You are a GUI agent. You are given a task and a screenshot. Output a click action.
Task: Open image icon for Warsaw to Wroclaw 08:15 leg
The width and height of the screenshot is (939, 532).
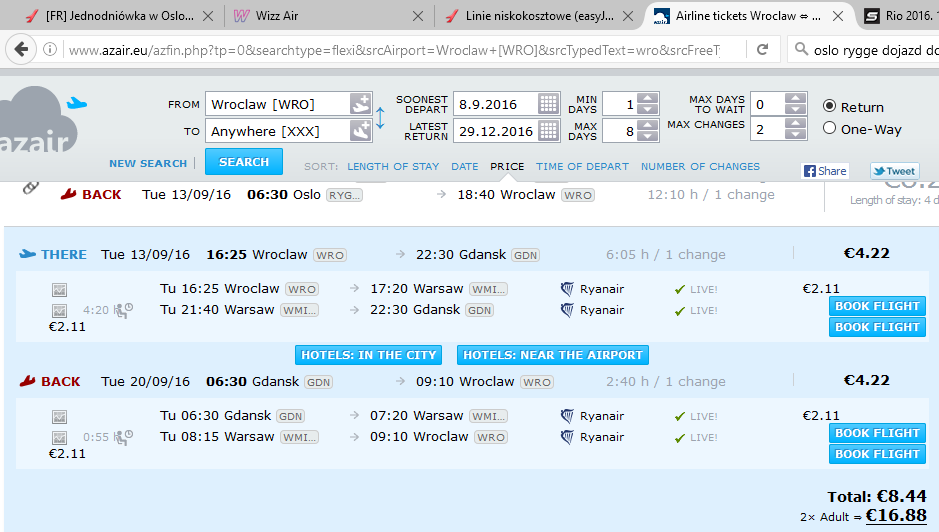pos(59,438)
